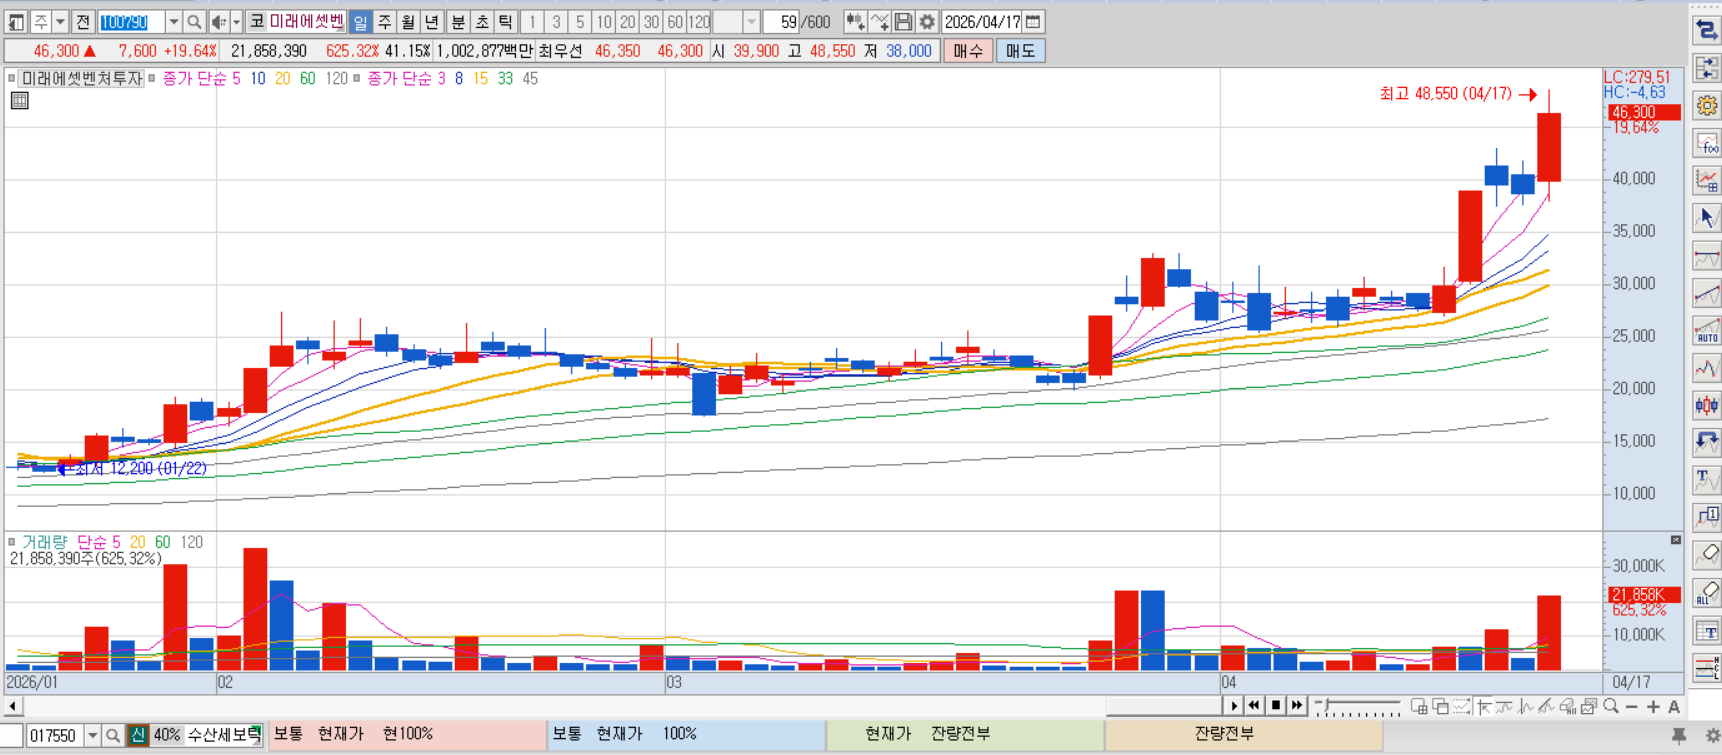Image resolution: width=1722 pixels, height=755 pixels.
Task: Toggle the 거래량 단순 indicator checkbox
Action: pyautogui.click(x=12, y=542)
